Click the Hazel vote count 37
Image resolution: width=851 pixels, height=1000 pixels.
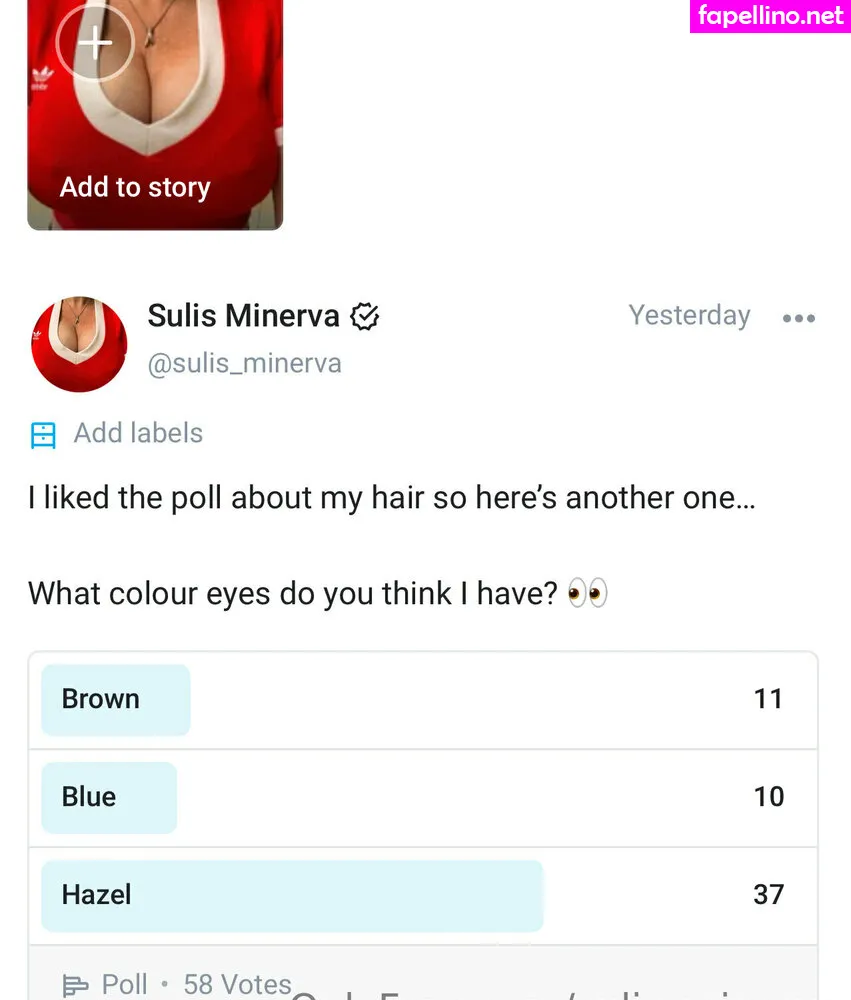point(768,894)
